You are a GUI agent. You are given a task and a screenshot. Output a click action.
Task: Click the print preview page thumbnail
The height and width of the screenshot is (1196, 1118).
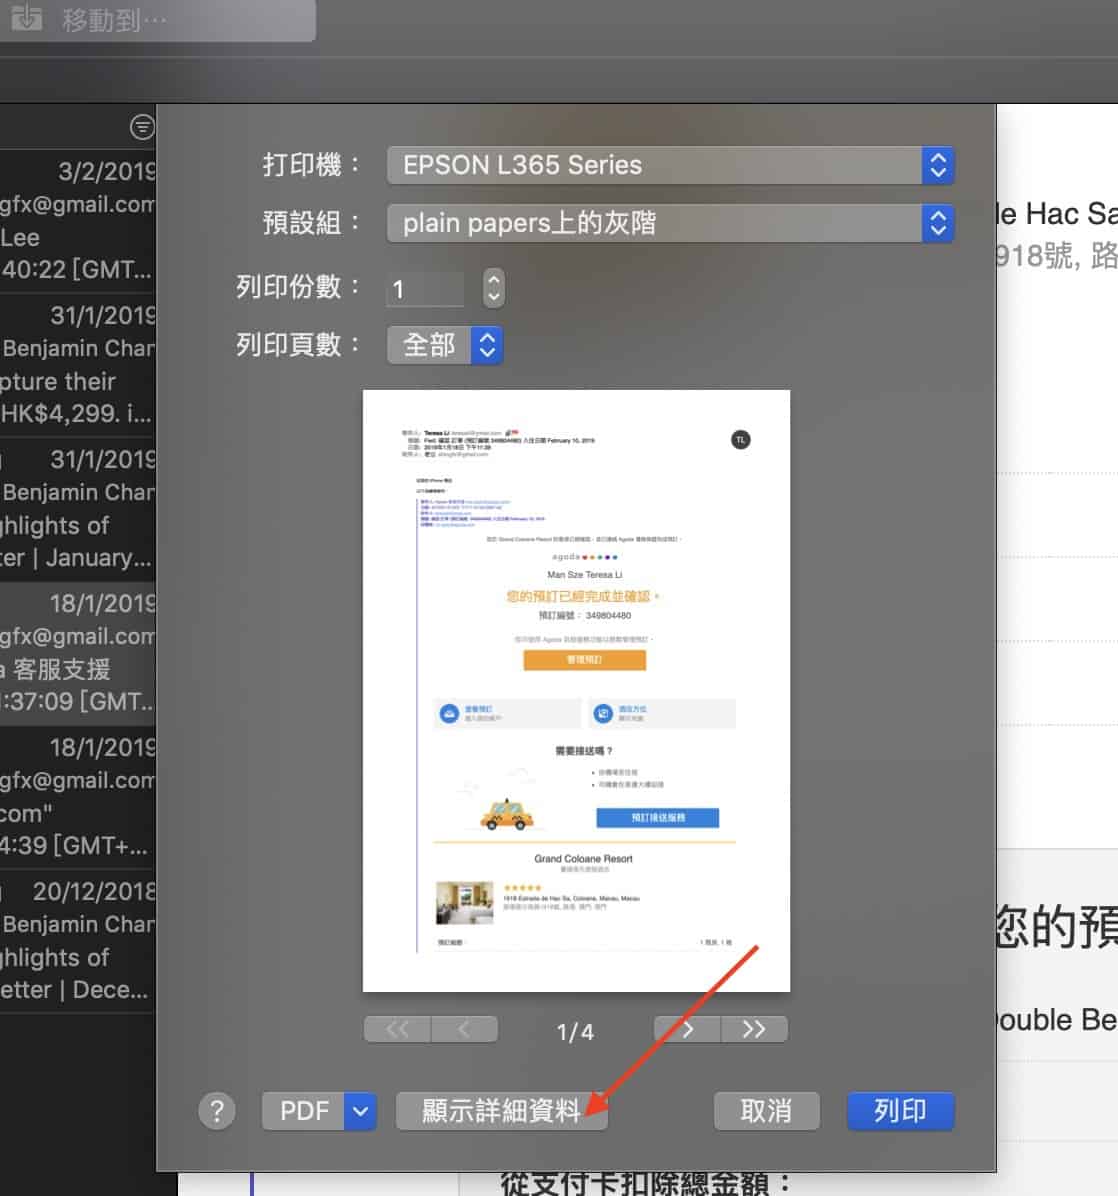576,691
